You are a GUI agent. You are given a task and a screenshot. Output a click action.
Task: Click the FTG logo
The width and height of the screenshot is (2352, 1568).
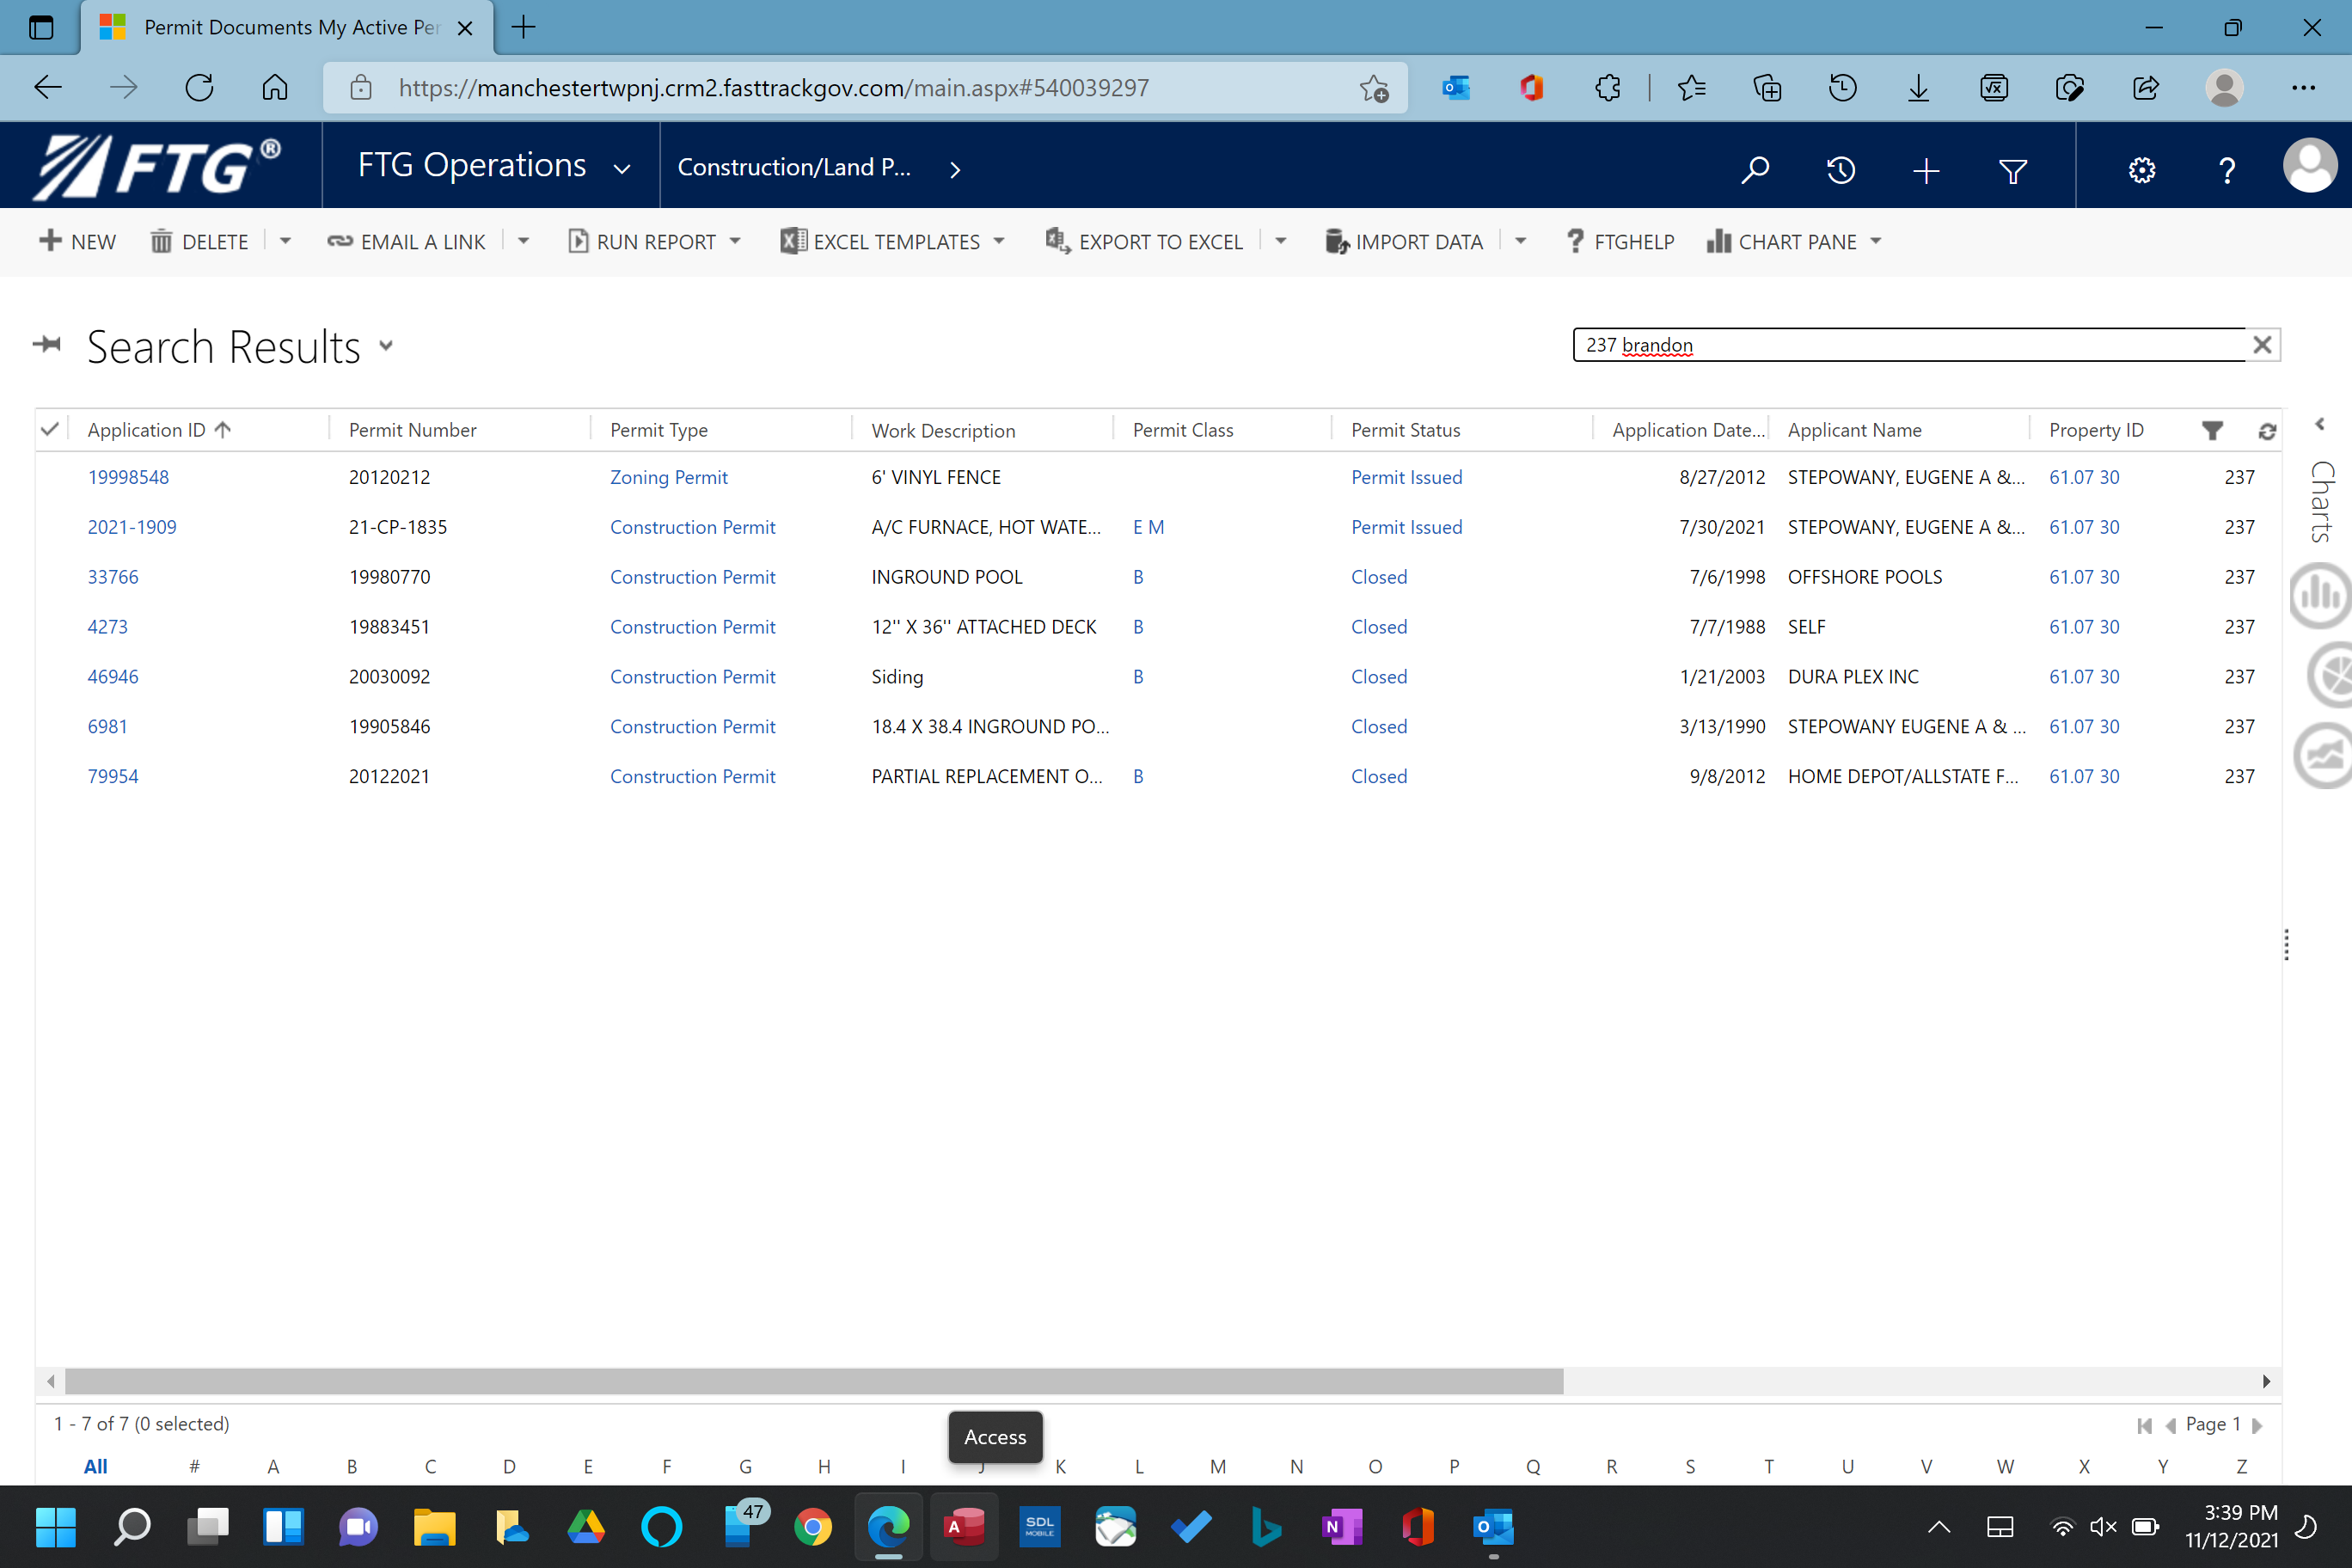(x=158, y=165)
